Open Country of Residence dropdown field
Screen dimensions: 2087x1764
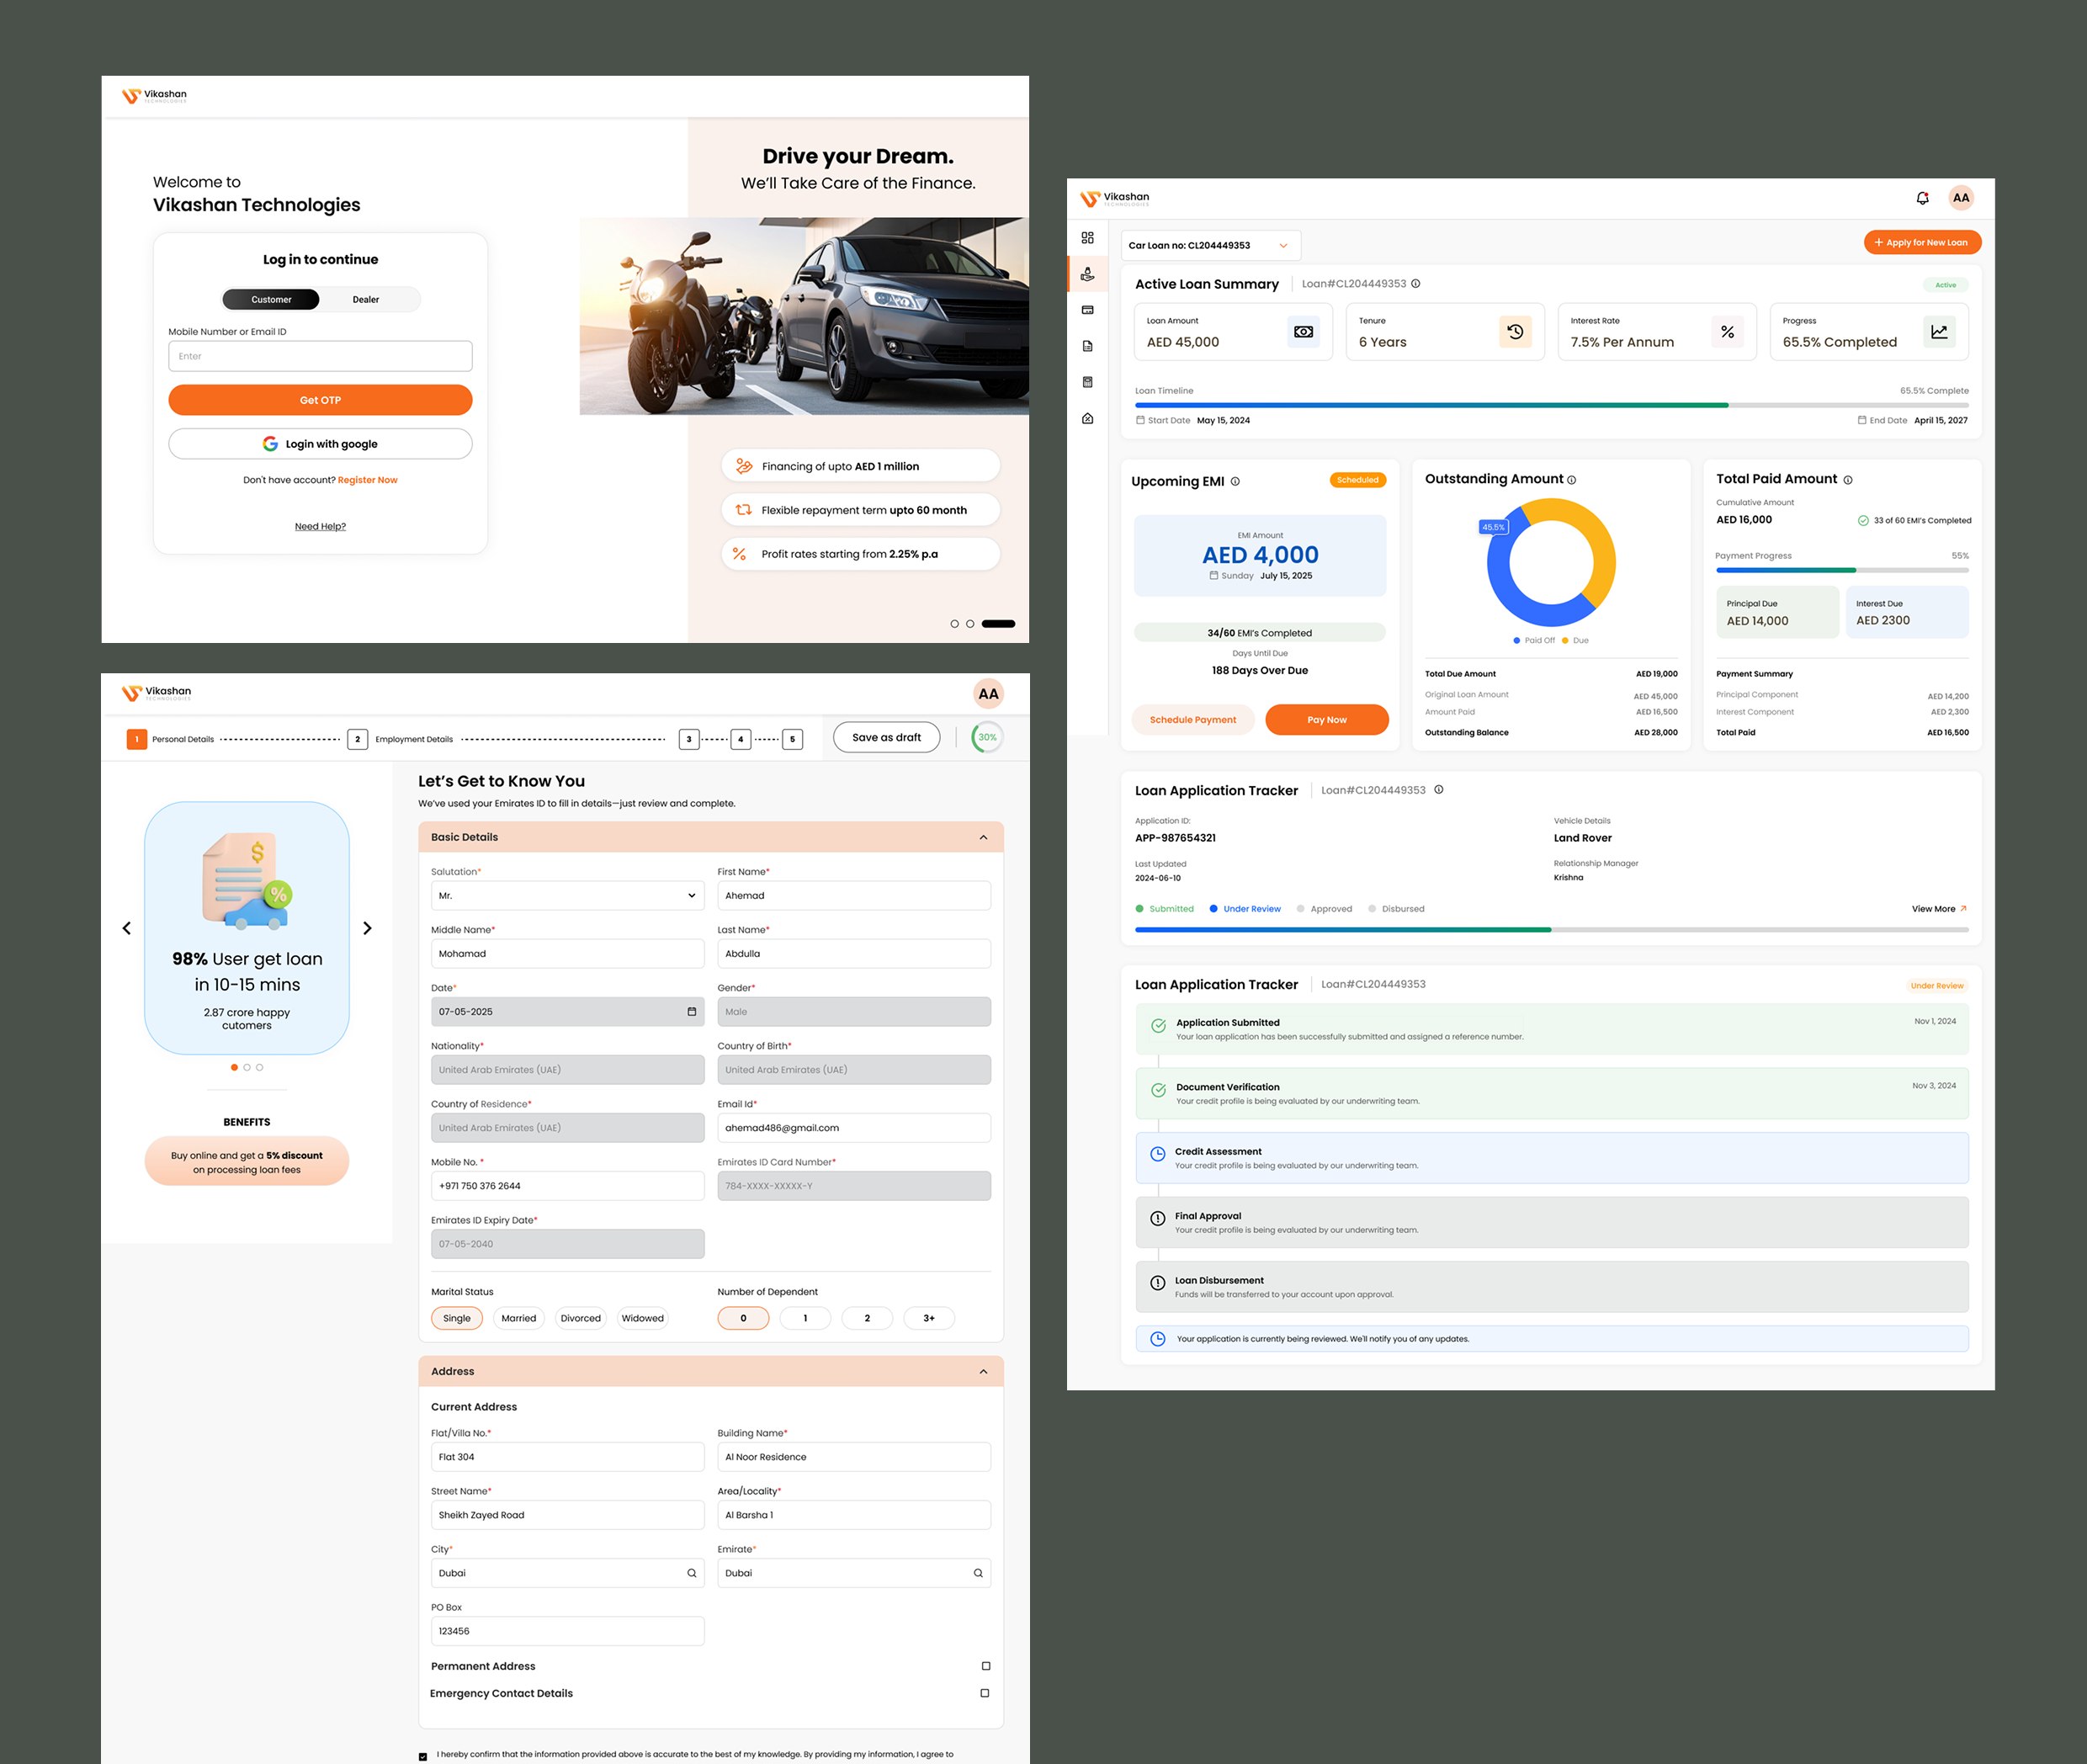tap(567, 1128)
